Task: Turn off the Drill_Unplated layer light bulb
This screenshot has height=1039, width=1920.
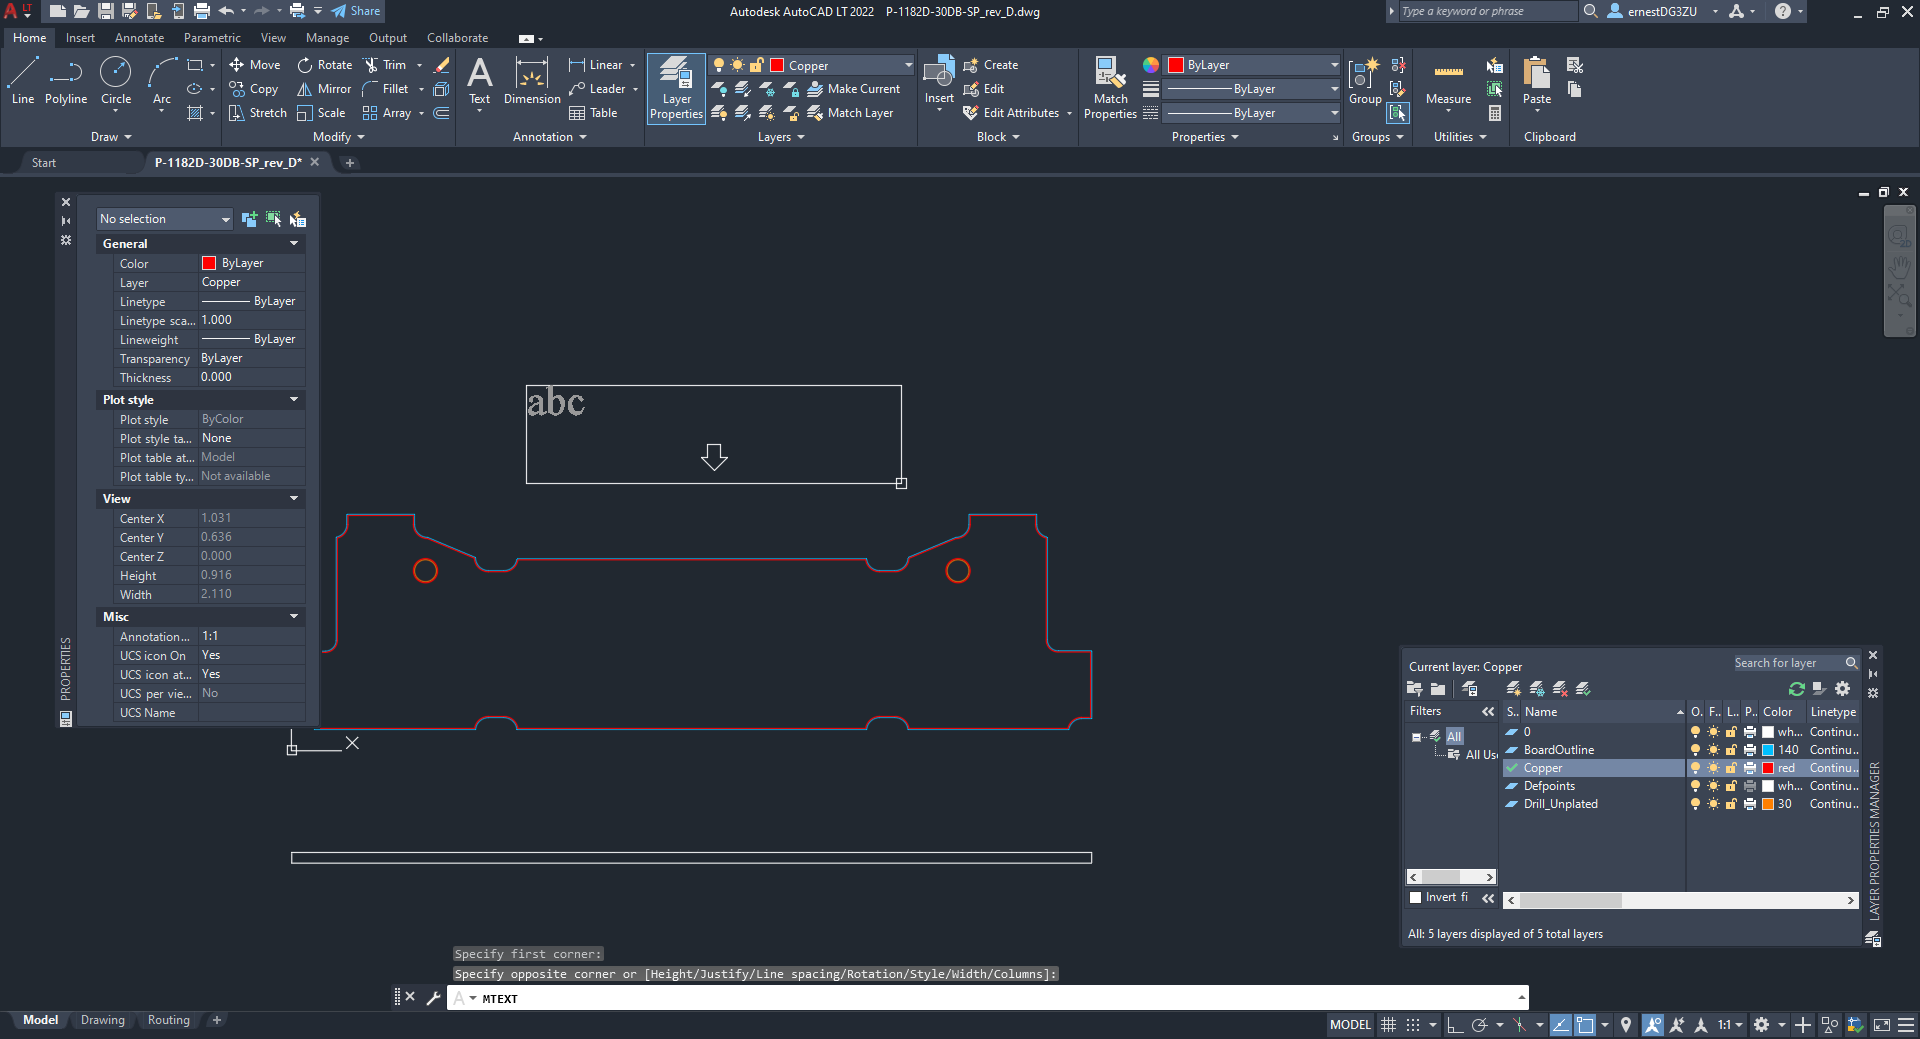Action: [x=1695, y=804]
